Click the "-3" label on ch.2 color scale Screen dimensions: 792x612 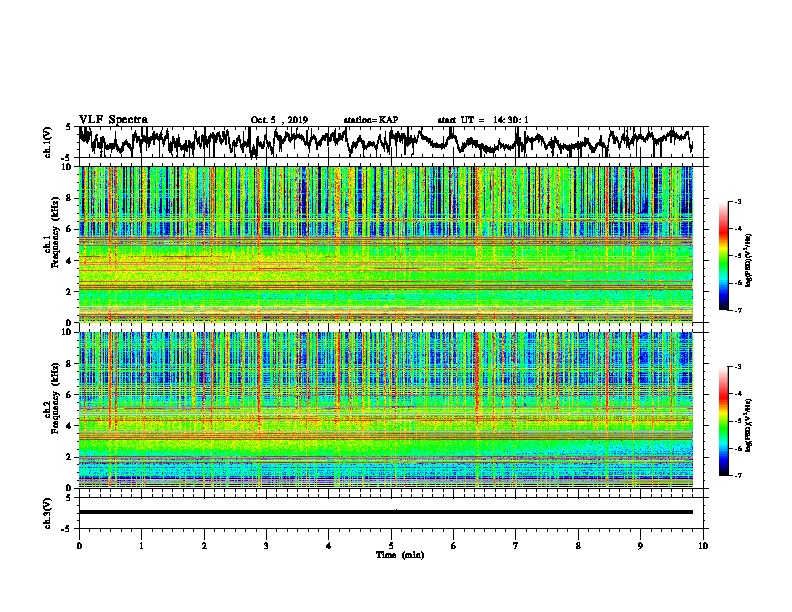pos(737,367)
